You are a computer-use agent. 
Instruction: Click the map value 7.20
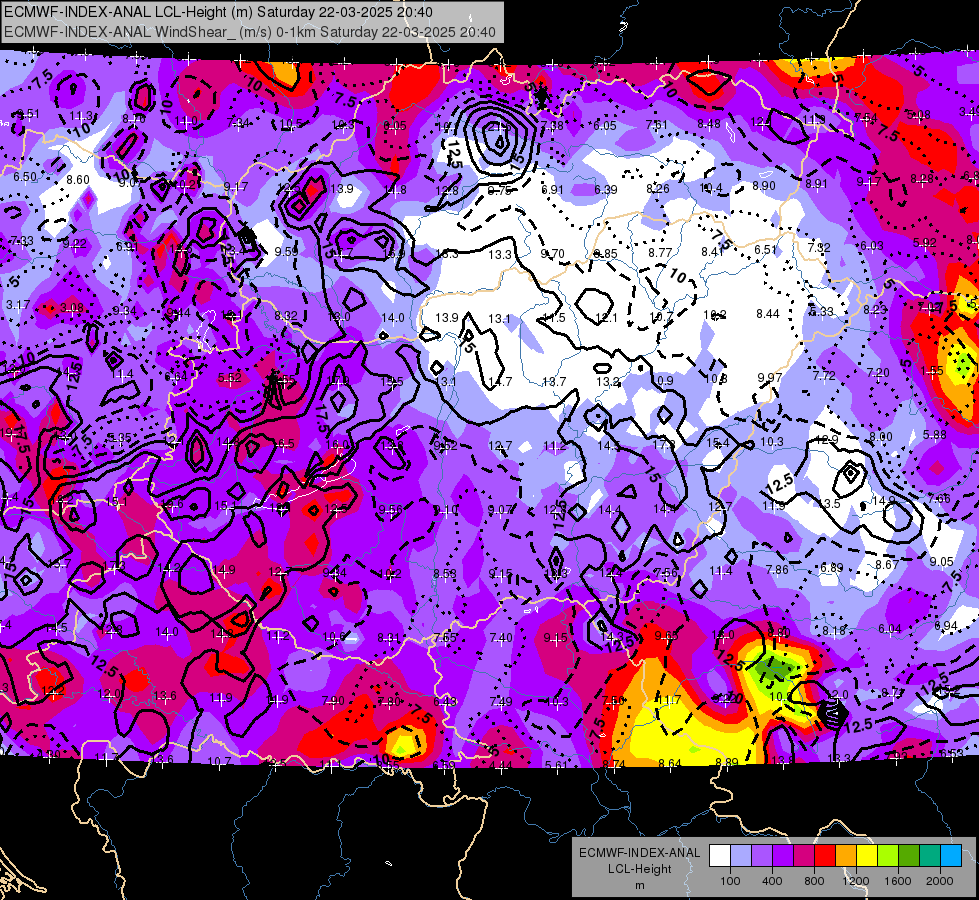click(878, 372)
